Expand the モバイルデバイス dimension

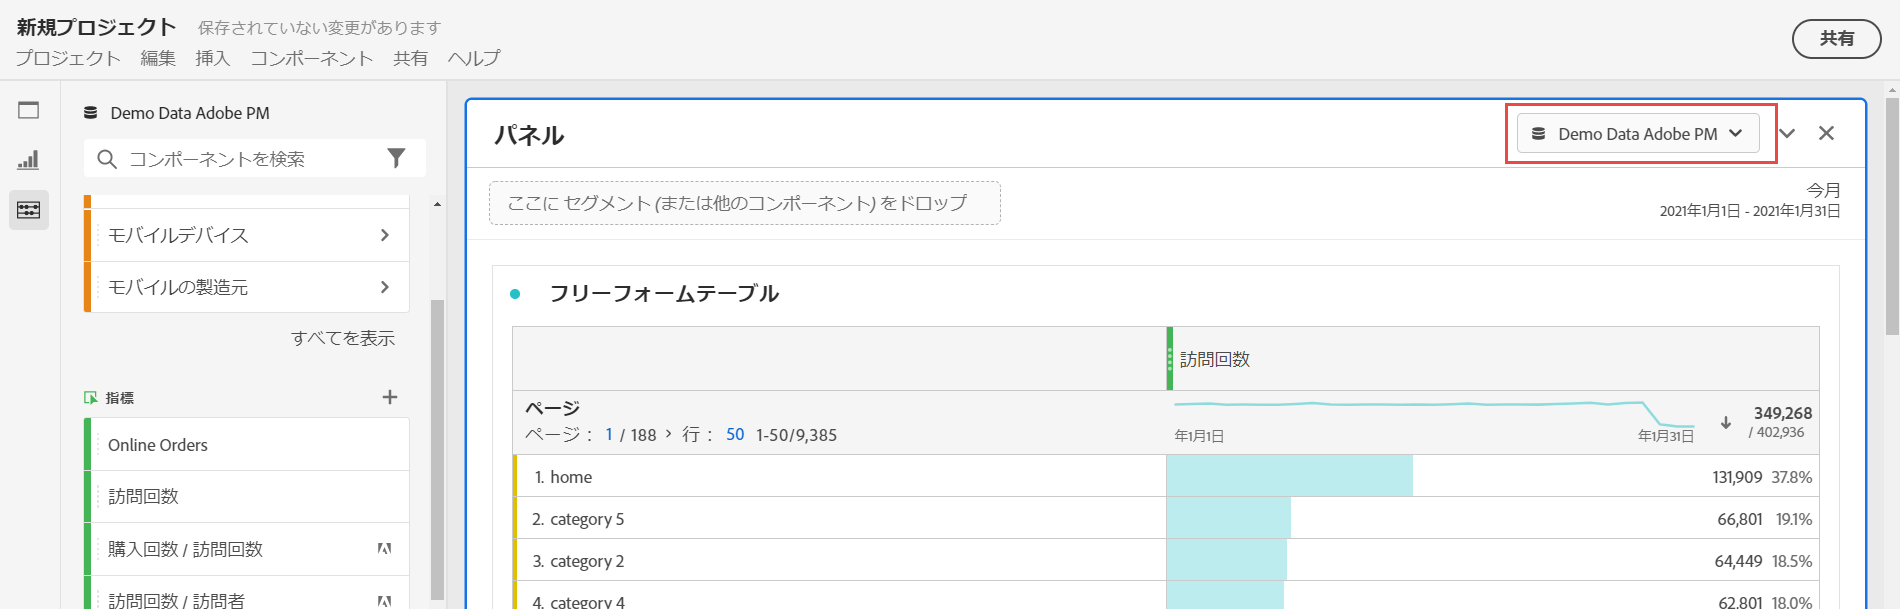coord(385,235)
